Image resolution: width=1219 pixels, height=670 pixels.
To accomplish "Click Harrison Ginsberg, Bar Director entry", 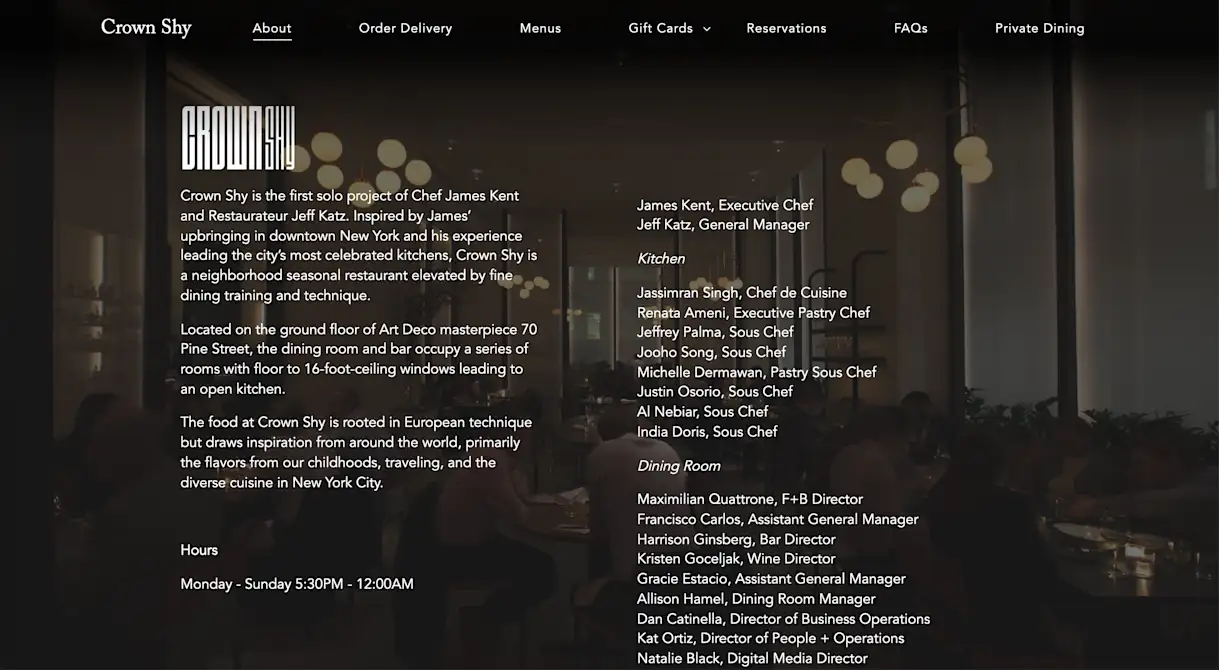I will [736, 539].
